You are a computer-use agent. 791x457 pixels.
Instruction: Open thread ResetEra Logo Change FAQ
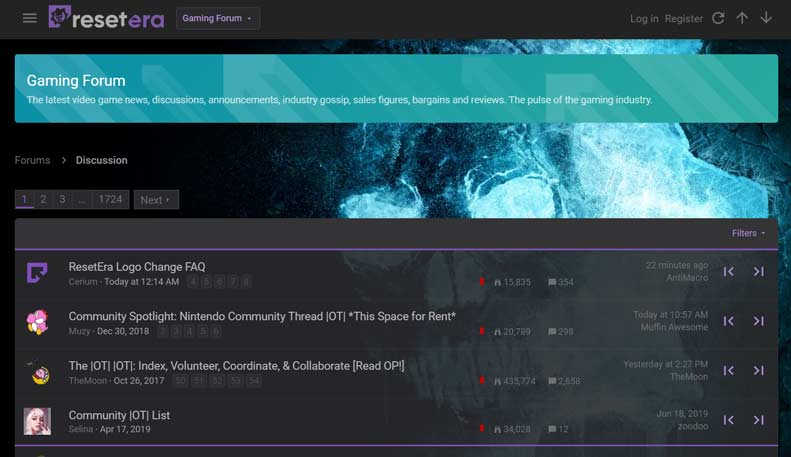tap(137, 266)
